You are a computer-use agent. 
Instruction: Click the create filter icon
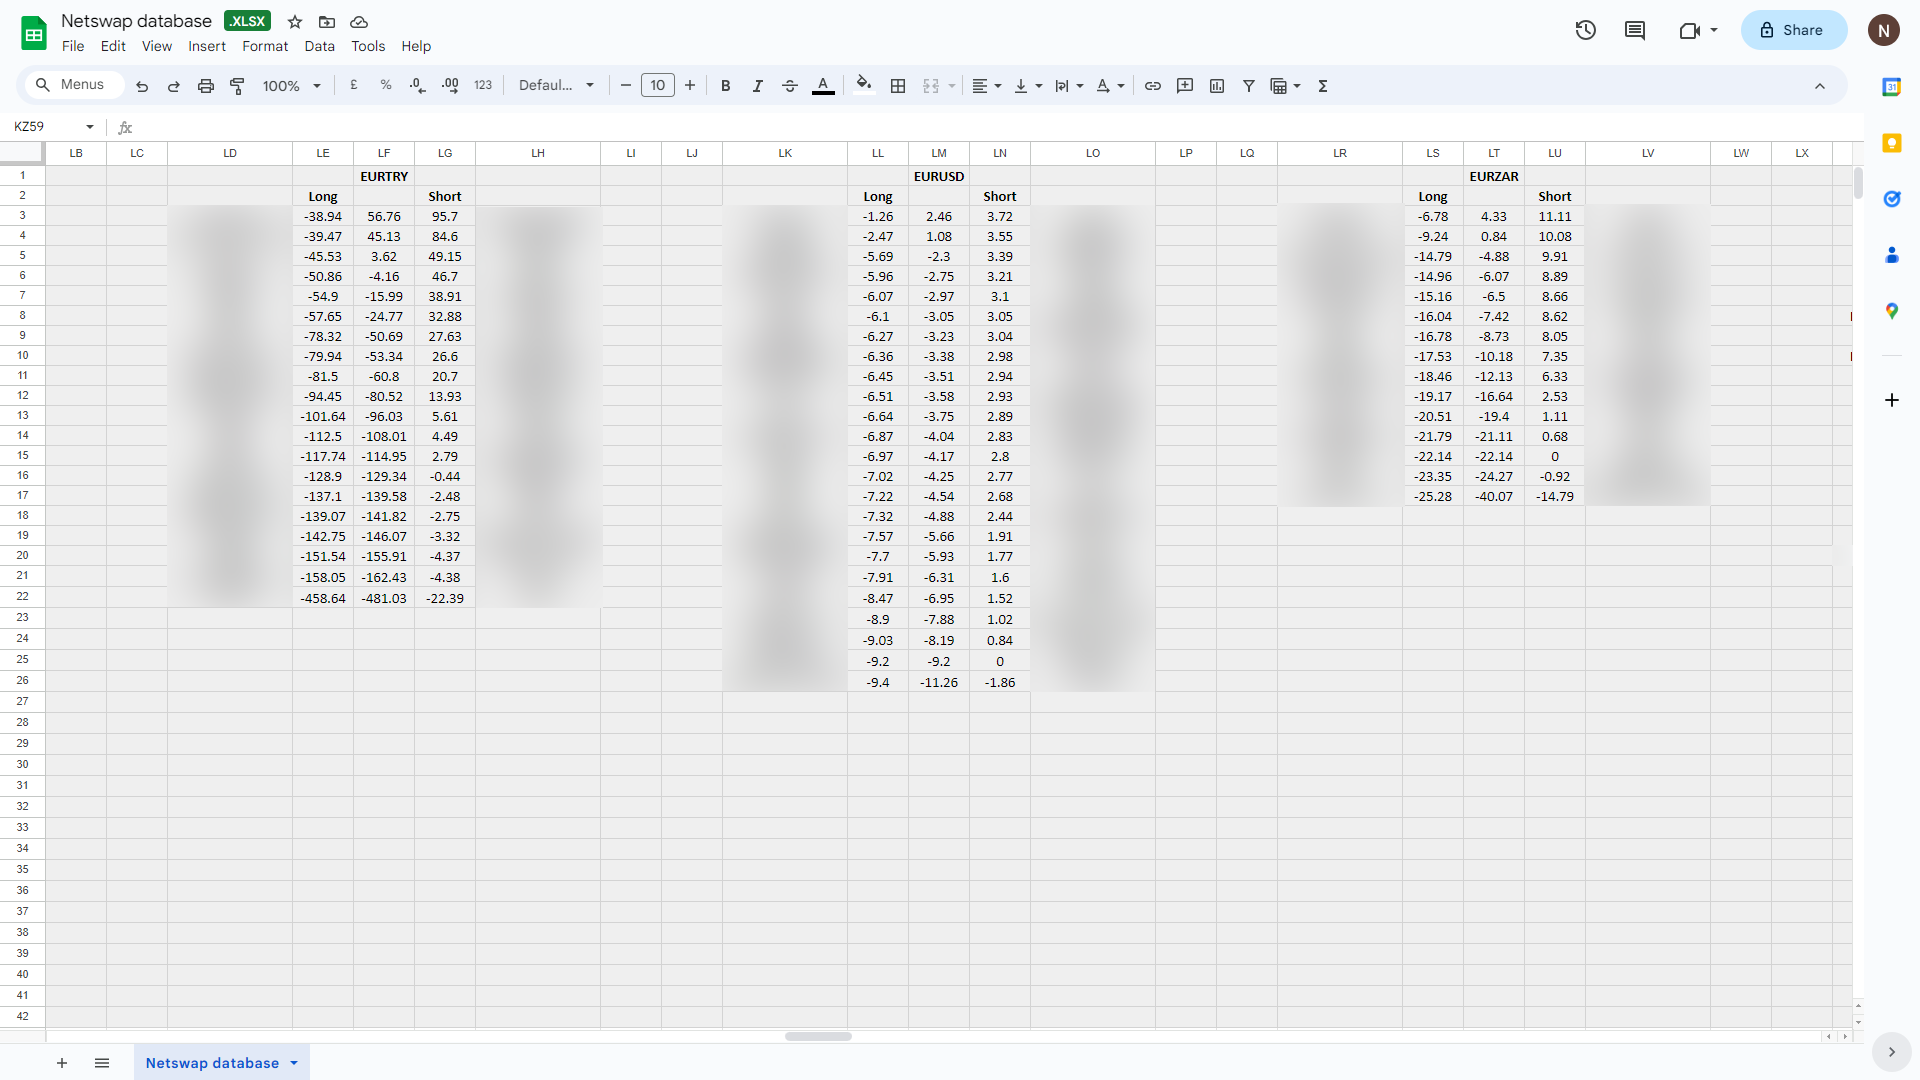tap(1249, 86)
